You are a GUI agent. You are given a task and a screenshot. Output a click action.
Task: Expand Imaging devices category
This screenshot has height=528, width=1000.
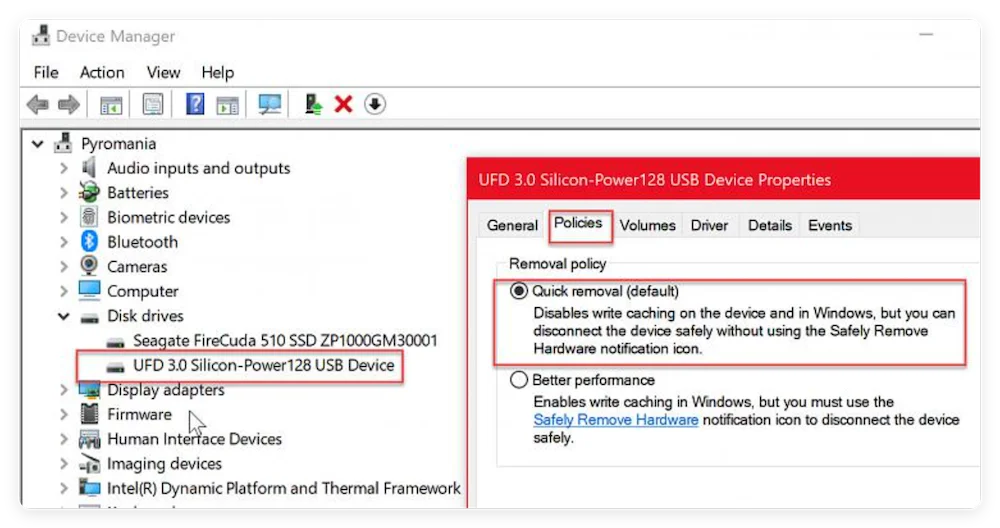point(63,464)
